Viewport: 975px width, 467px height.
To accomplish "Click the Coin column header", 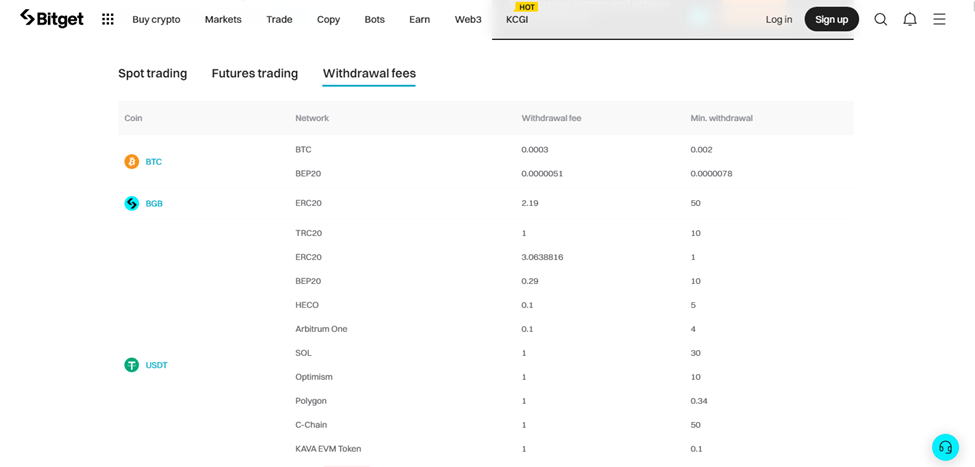I will [133, 118].
